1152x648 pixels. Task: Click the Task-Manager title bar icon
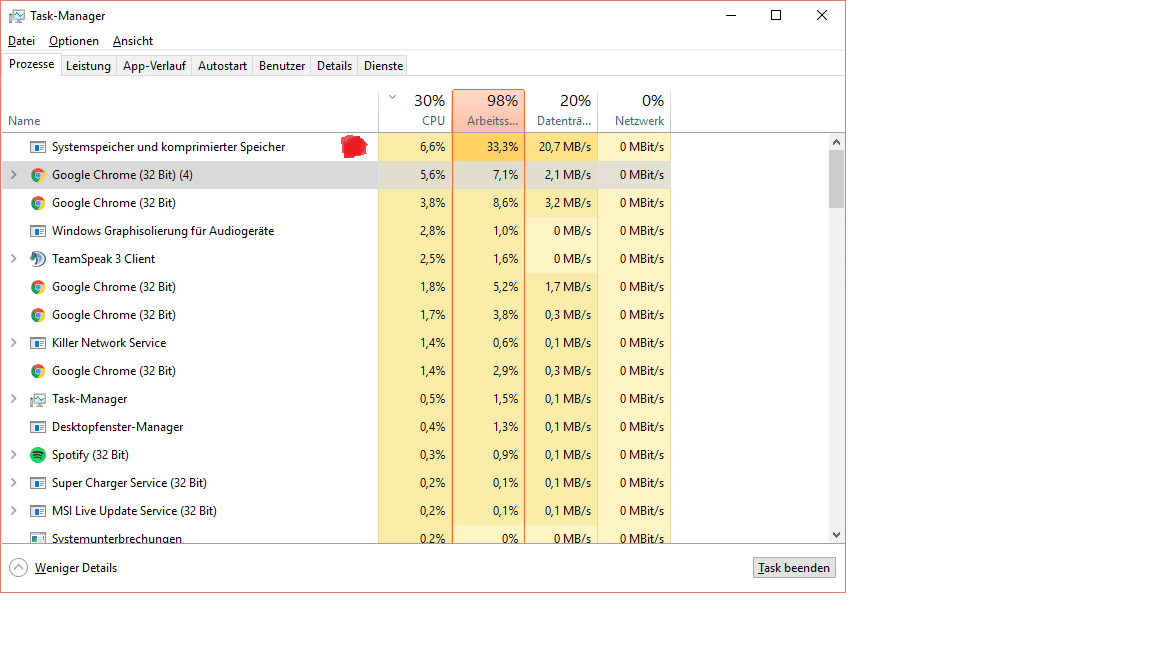click(16, 15)
